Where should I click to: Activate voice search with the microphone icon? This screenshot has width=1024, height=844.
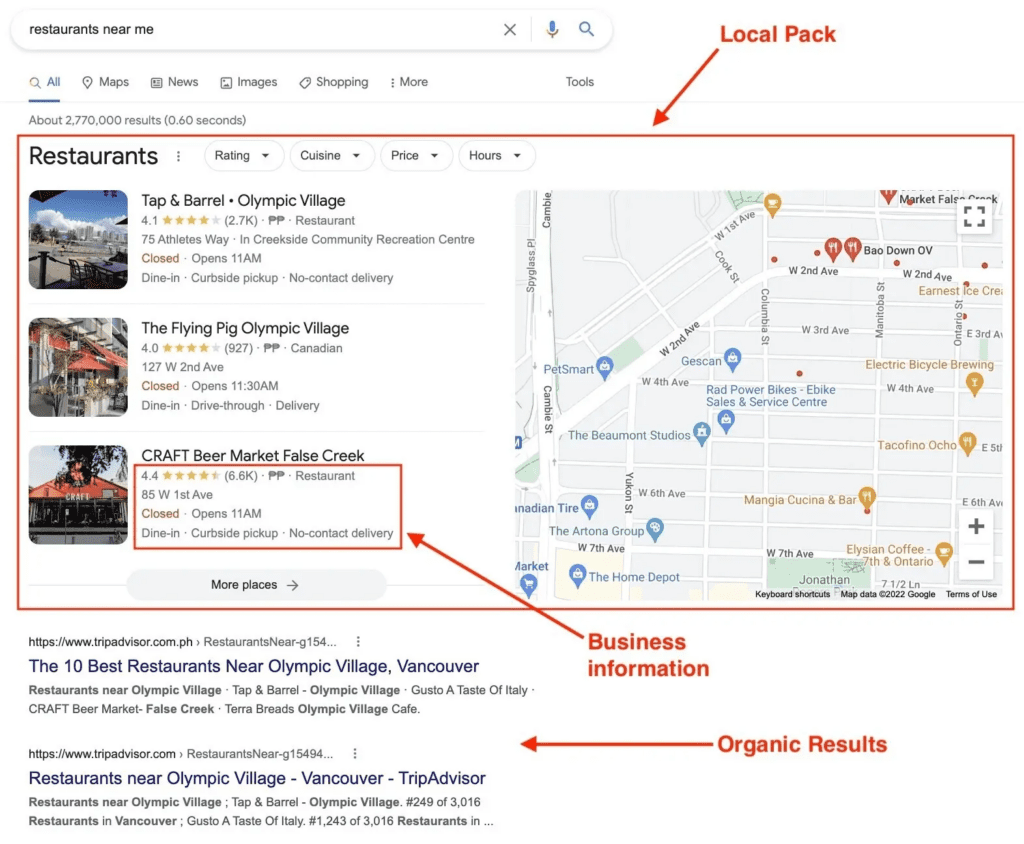[x=552, y=29]
